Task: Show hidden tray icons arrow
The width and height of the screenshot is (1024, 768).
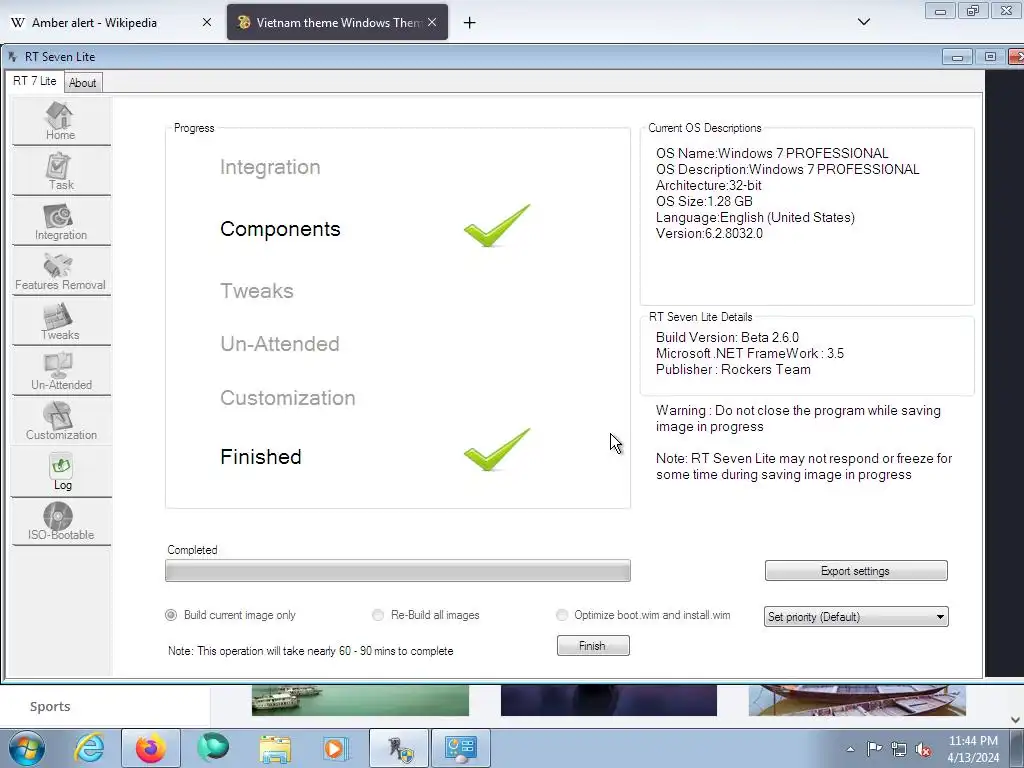Action: tap(850, 750)
